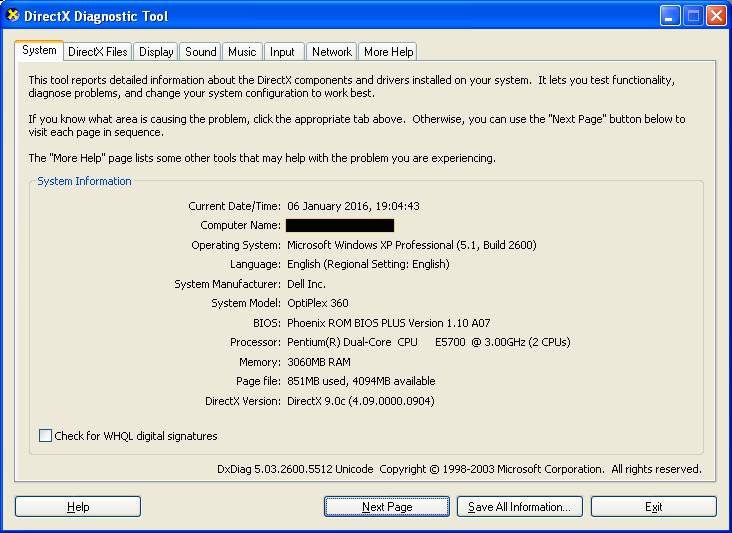Switch to the DirectX Files tab
The image size is (732, 533).
98,52
